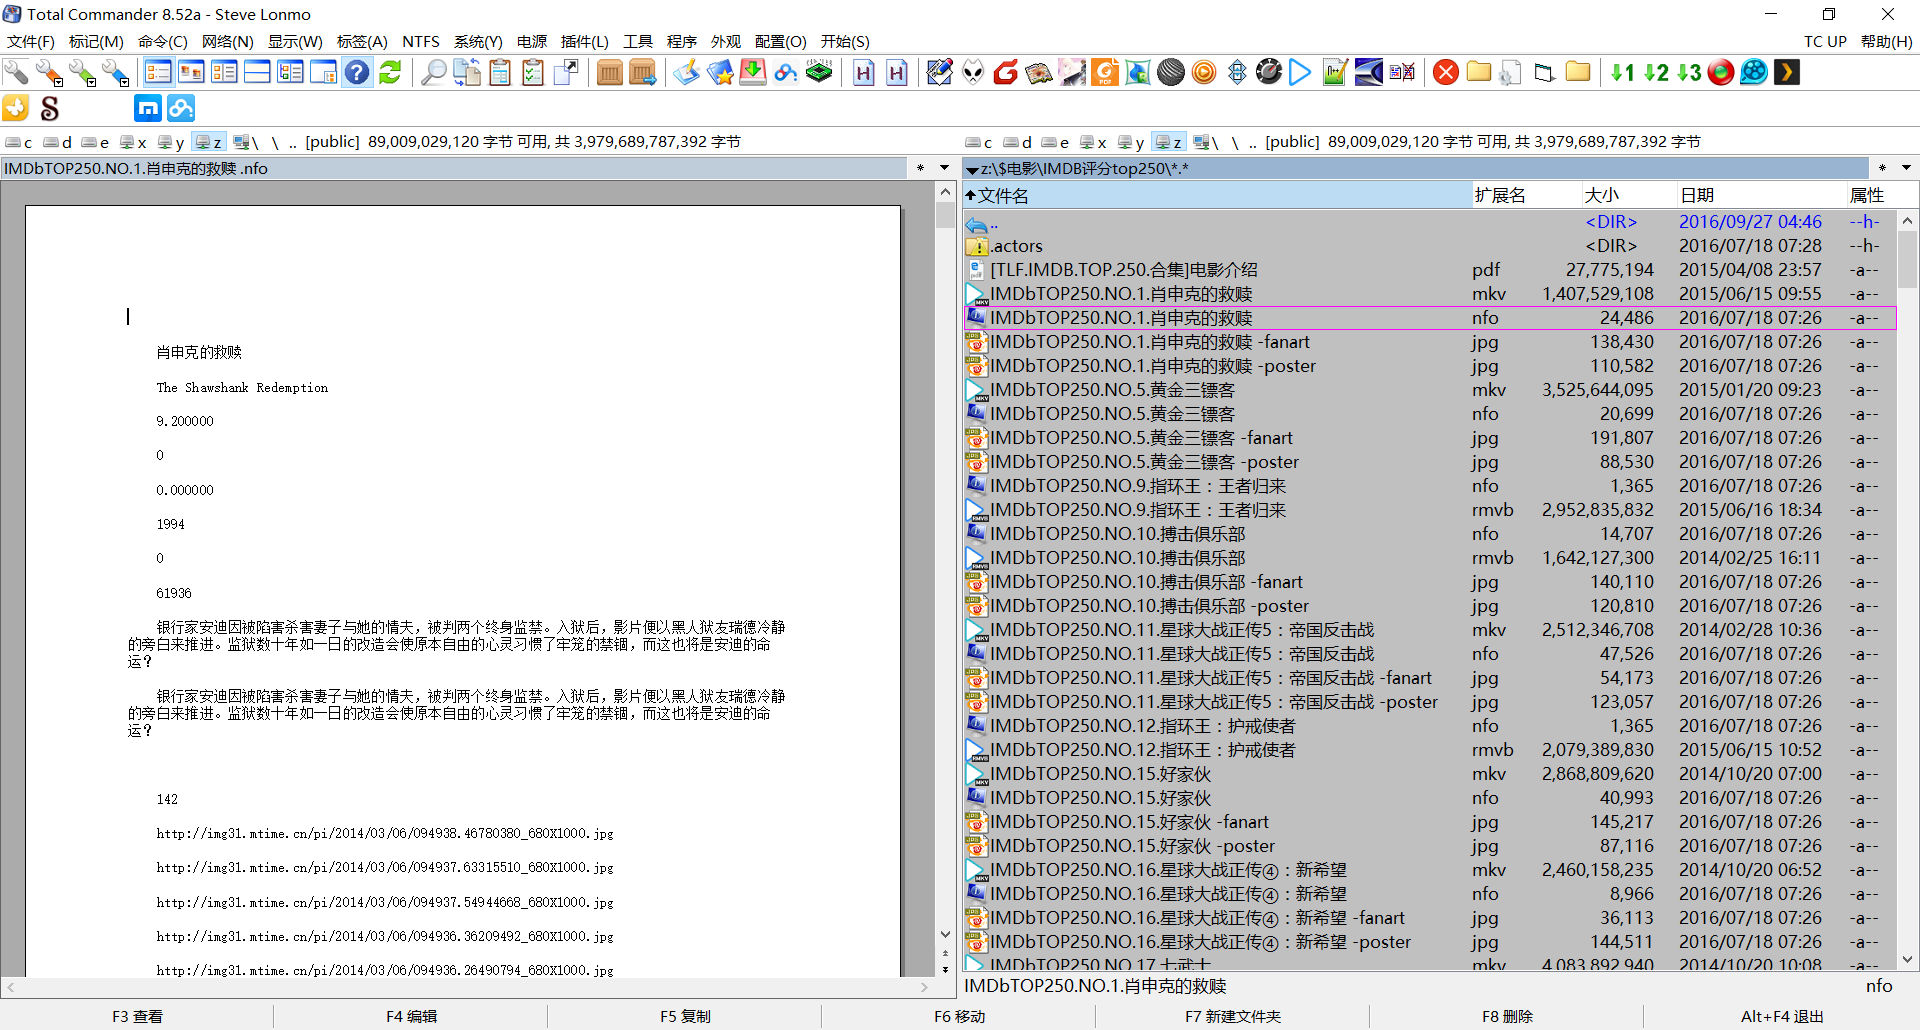Click the green circuit chip icon
Viewport: 1920px width, 1030px height.
click(x=819, y=72)
